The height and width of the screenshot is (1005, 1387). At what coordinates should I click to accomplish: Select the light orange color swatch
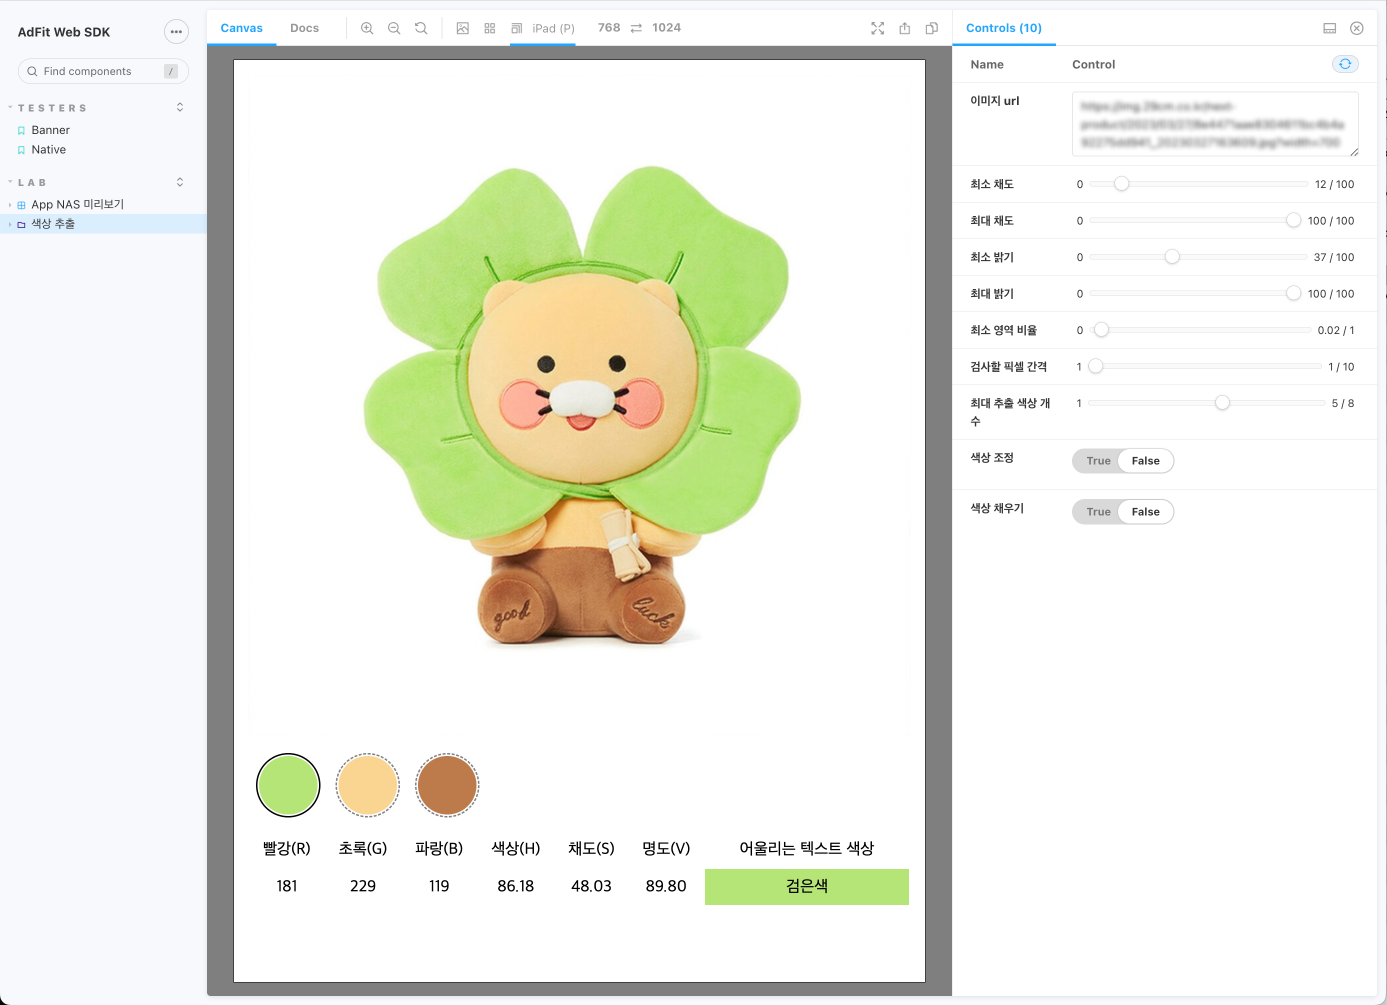click(x=368, y=785)
